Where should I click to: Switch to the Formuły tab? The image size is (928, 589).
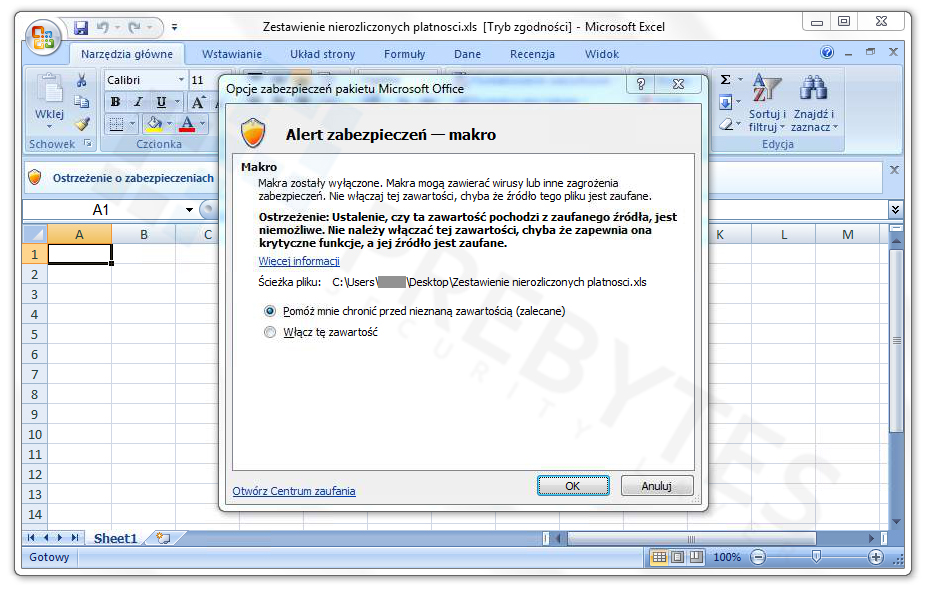[404, 54]
